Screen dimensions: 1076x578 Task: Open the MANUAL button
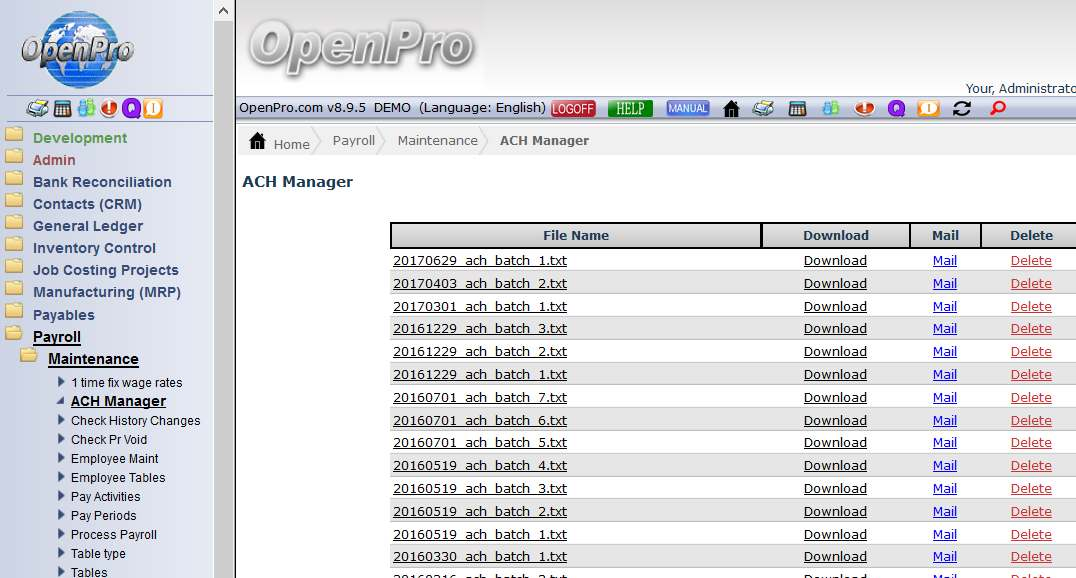pyautogui.click(x=688, y=109)
